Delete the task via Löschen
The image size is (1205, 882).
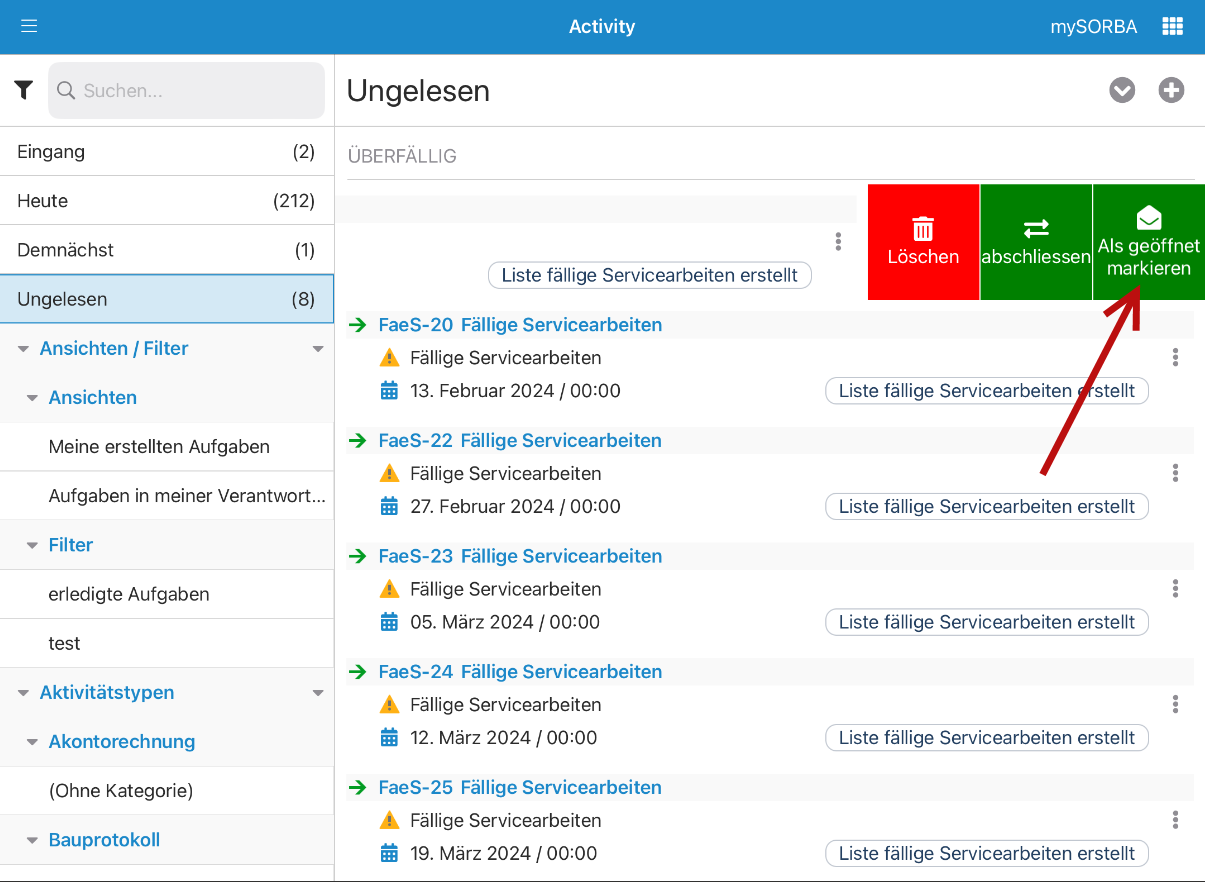click(x=923, y=242)
